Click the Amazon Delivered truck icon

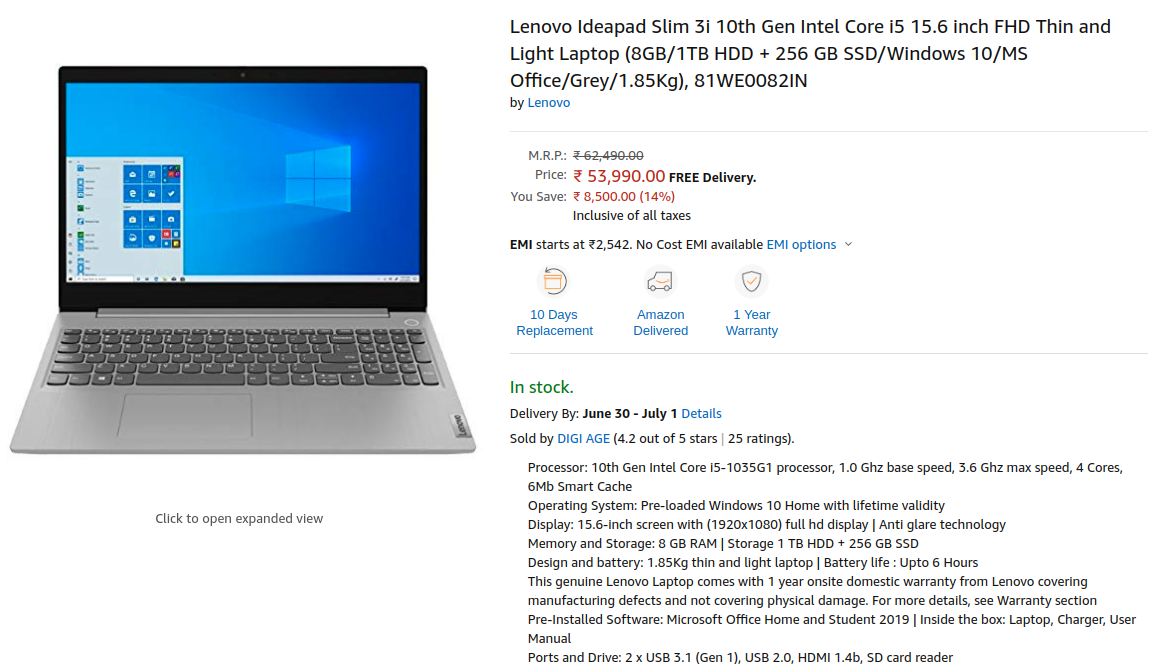click(x=660, y=281)
